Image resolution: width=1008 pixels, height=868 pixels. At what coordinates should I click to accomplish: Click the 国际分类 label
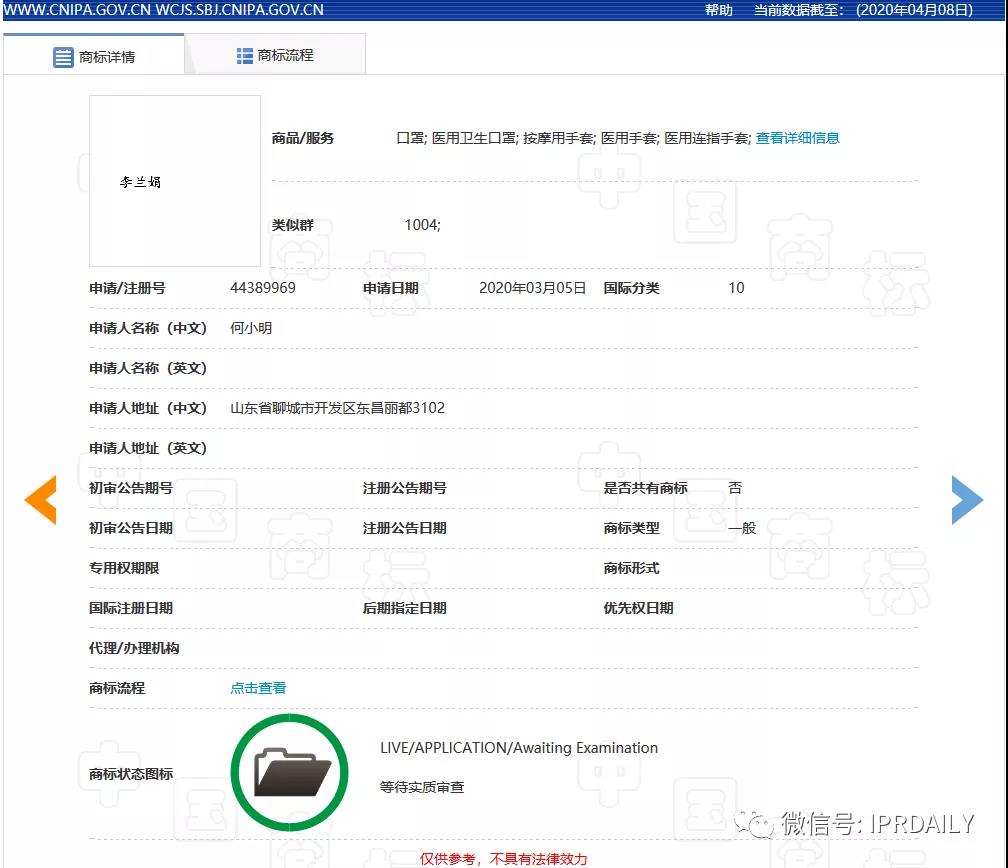coord(631,288)
